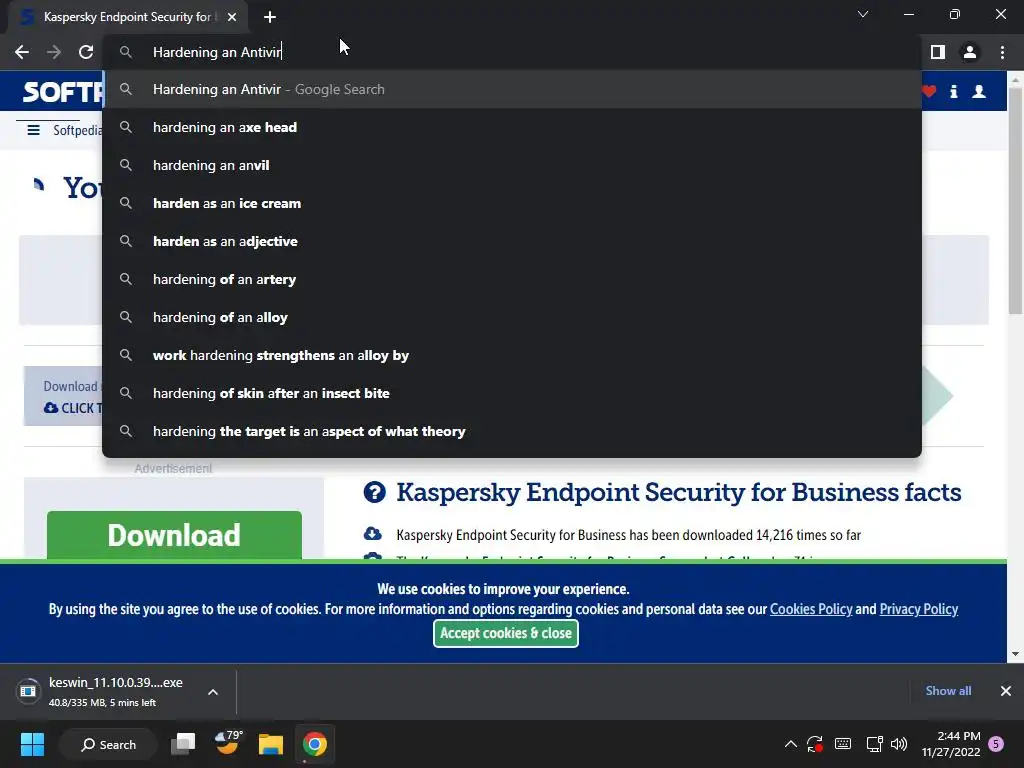The height and width of the screenshot is (768, 1024).
Task: Open the Privacy Policy link
Action: [918, 609]
